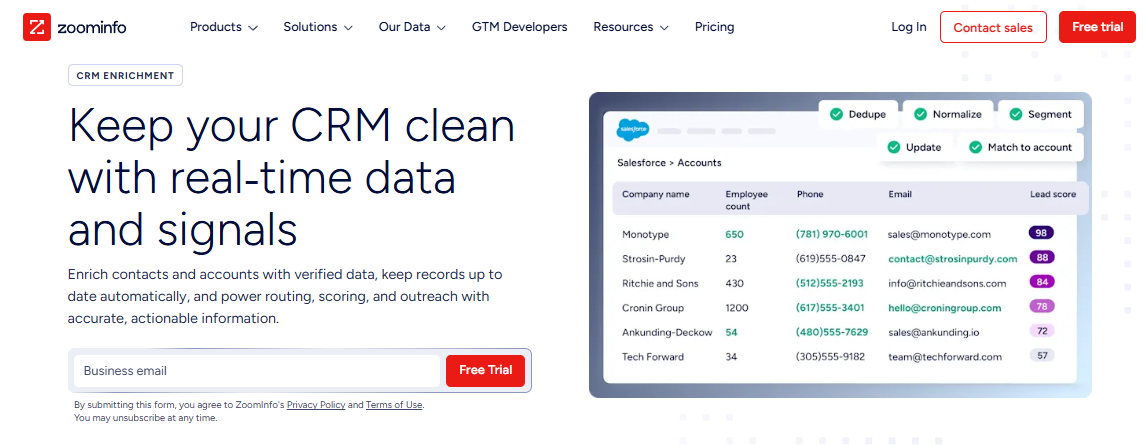Screen dimensions: 1144x445
Task: Click phone number (781) 970-6001
Action: [832, 235]
